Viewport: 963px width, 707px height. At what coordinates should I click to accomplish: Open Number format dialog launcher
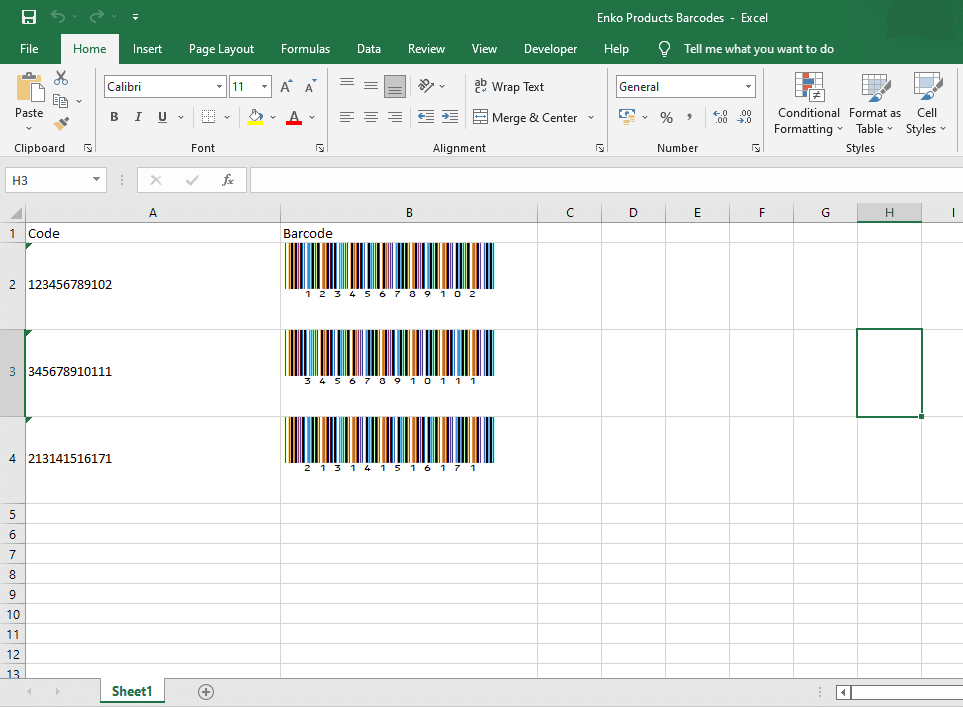coord(756,148)
